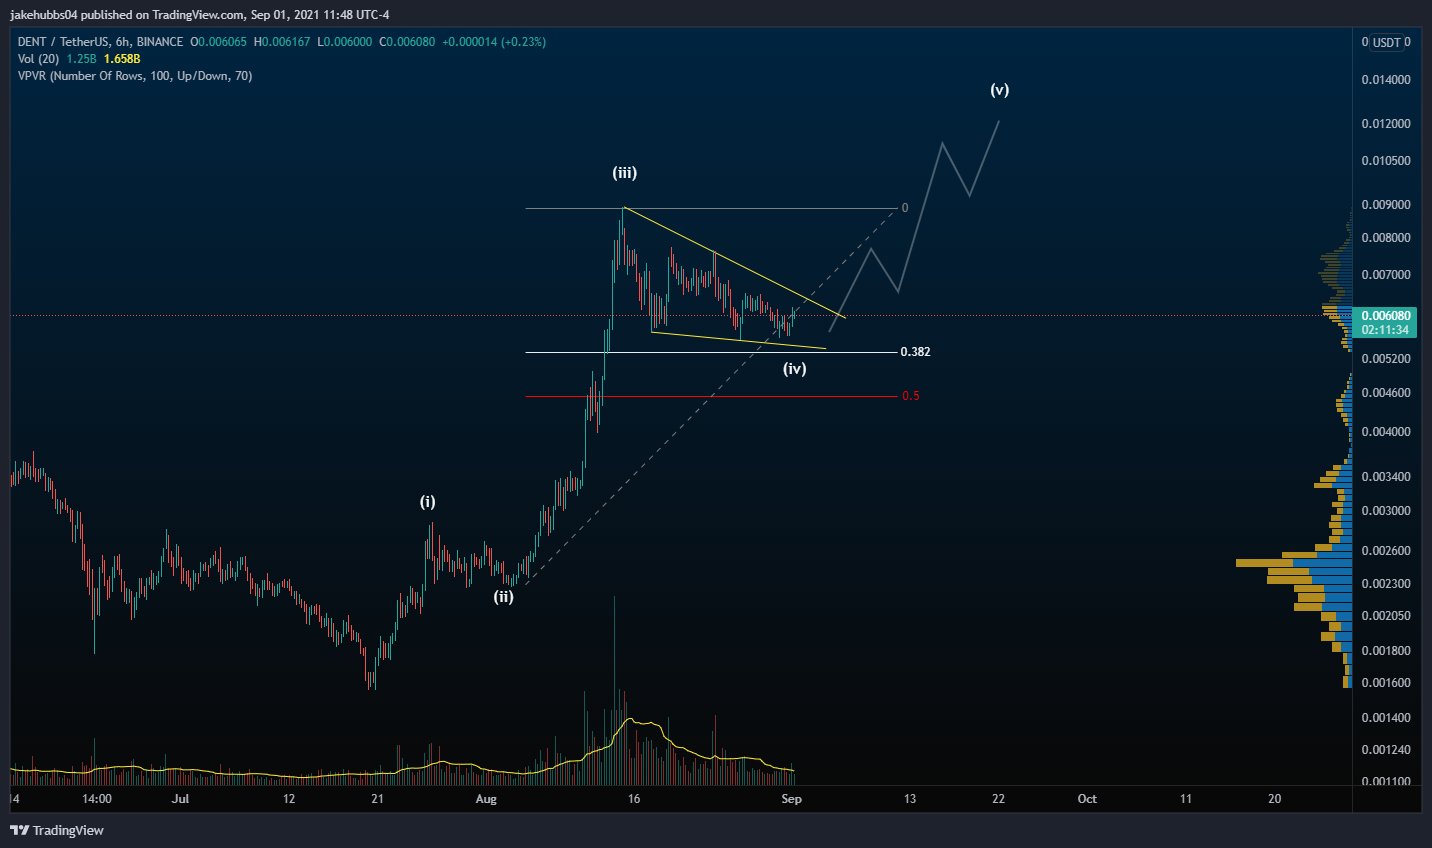This screenshot has height=848, width=1432.
Task: Select the 0.382 Fibonacci level label
Action: (x=915, y=352)
